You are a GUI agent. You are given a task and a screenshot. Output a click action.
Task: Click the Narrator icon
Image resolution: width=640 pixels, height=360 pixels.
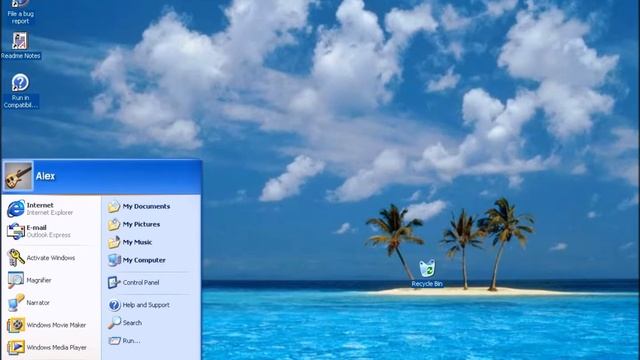coord(16,302)
